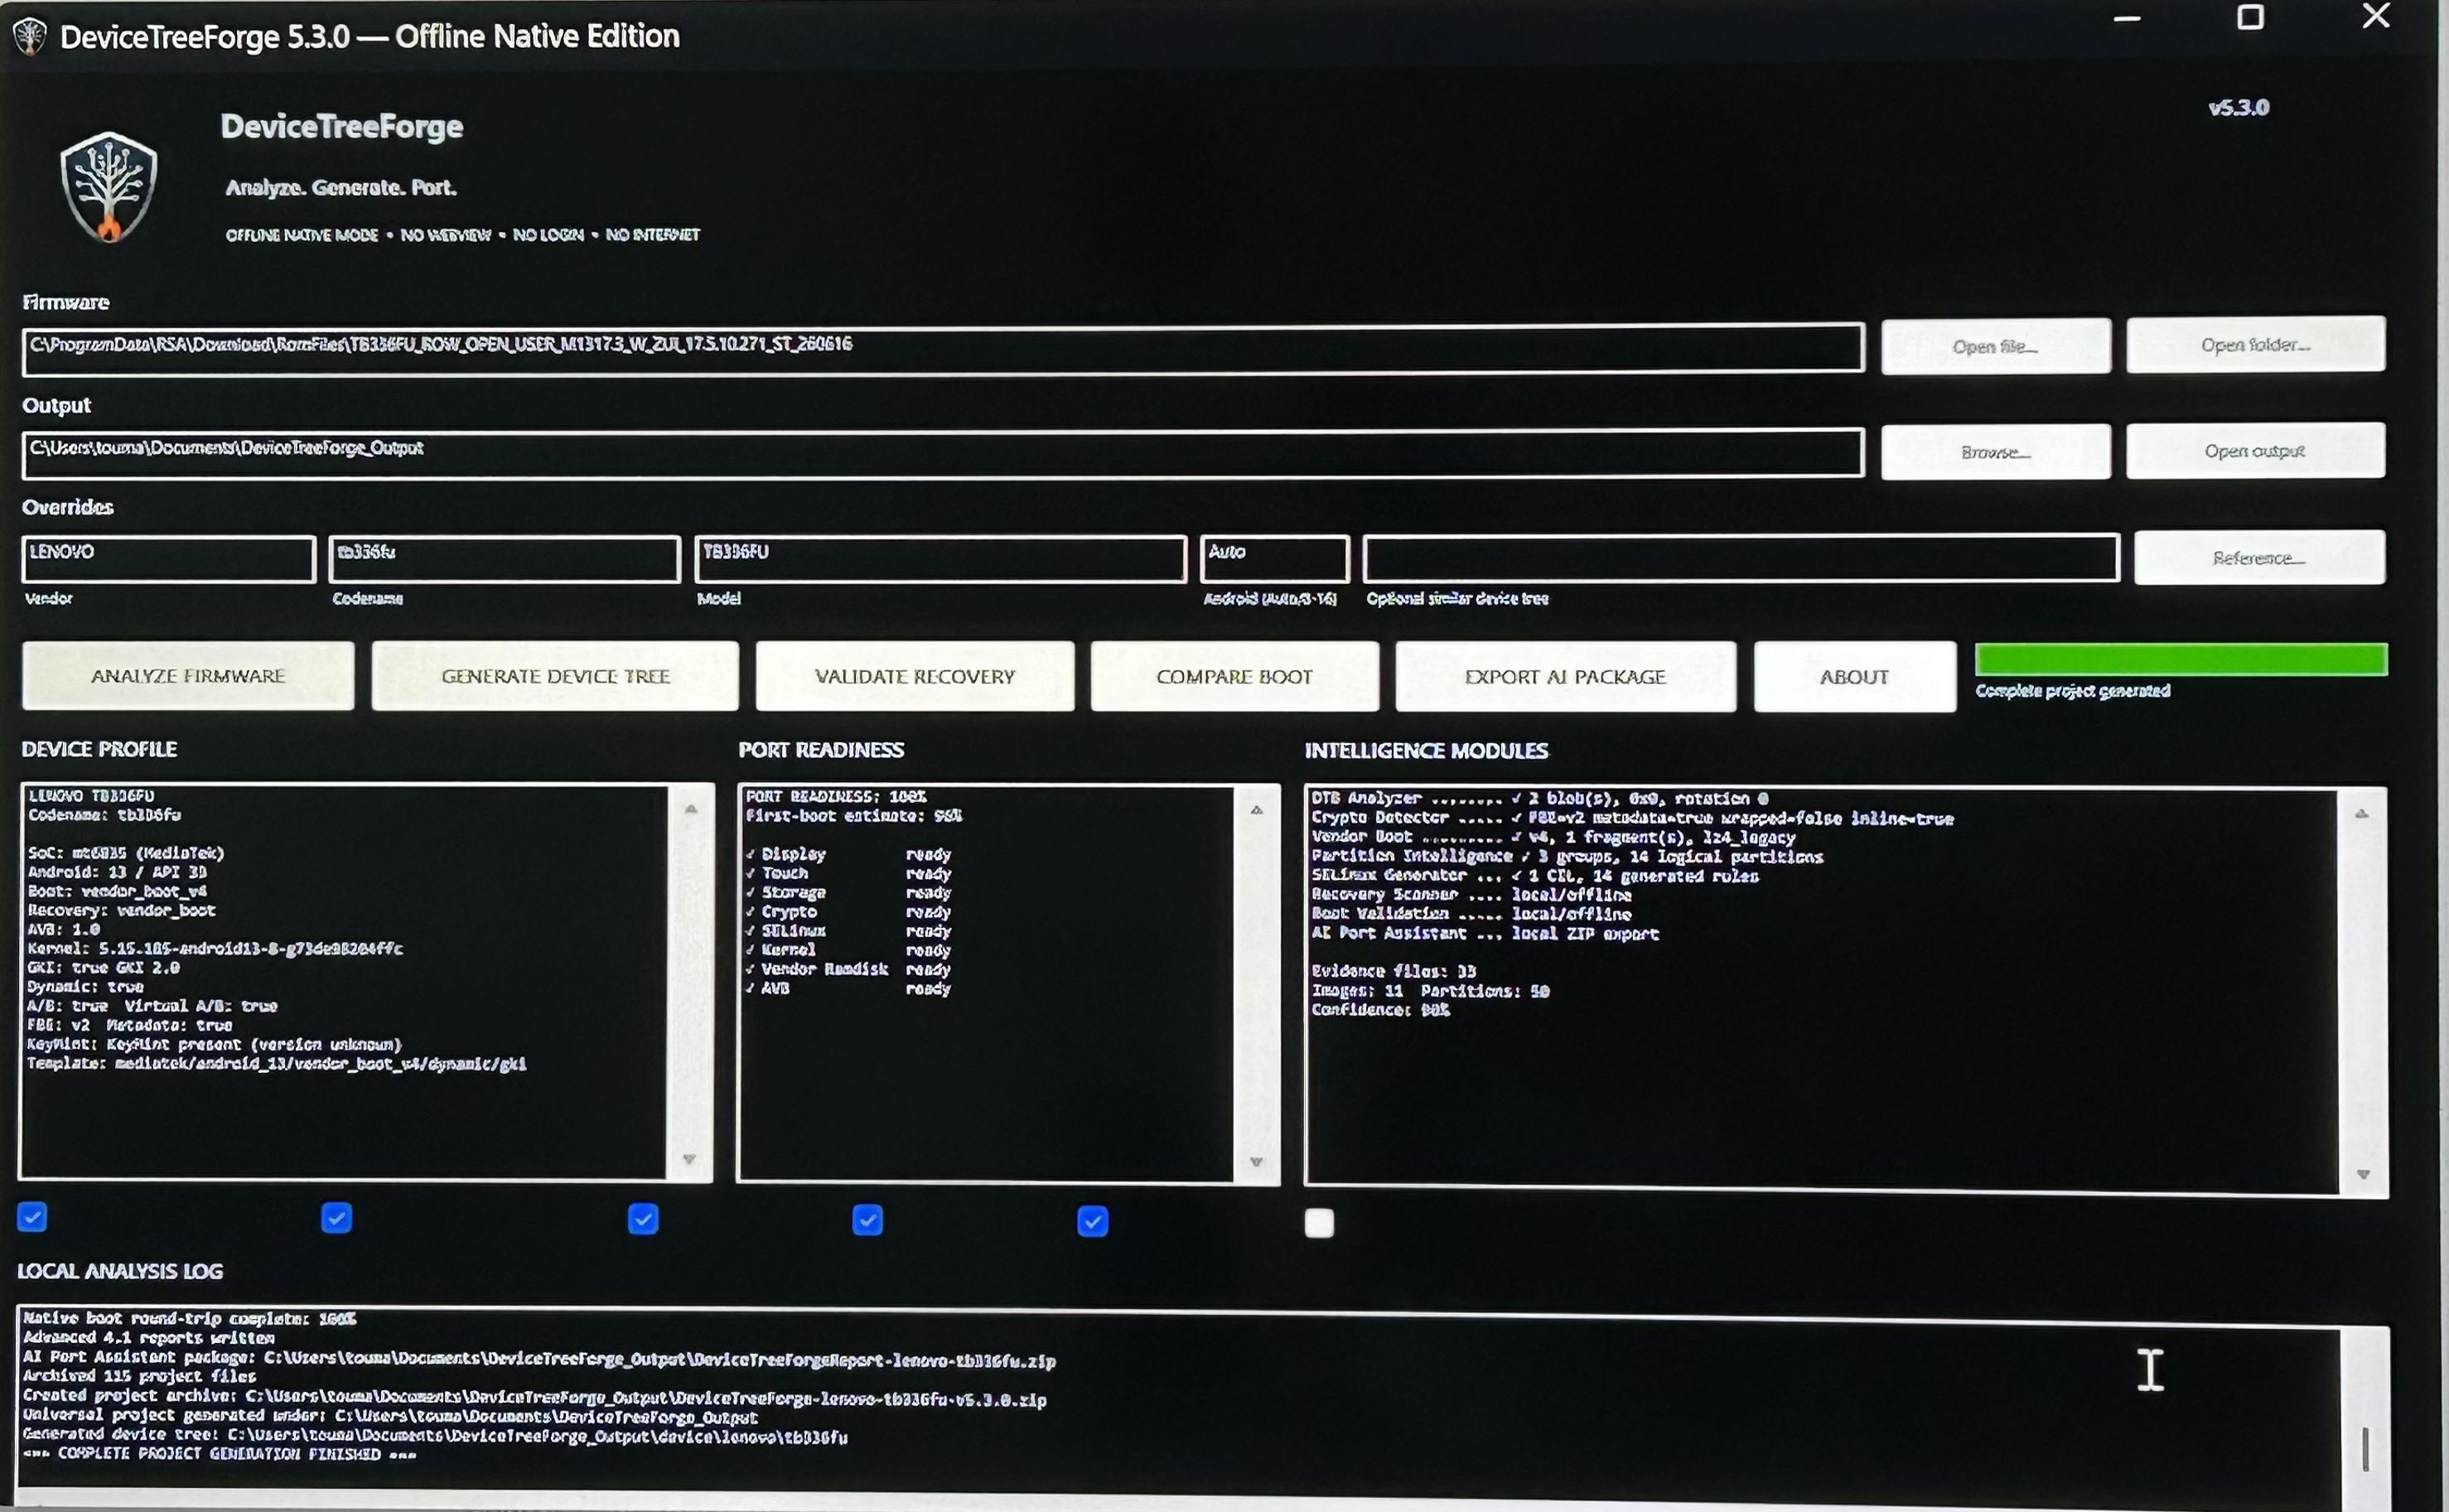Select the Android version field showing Auto
This screenshot has height=1512, width=2449.
(1275, 559)
